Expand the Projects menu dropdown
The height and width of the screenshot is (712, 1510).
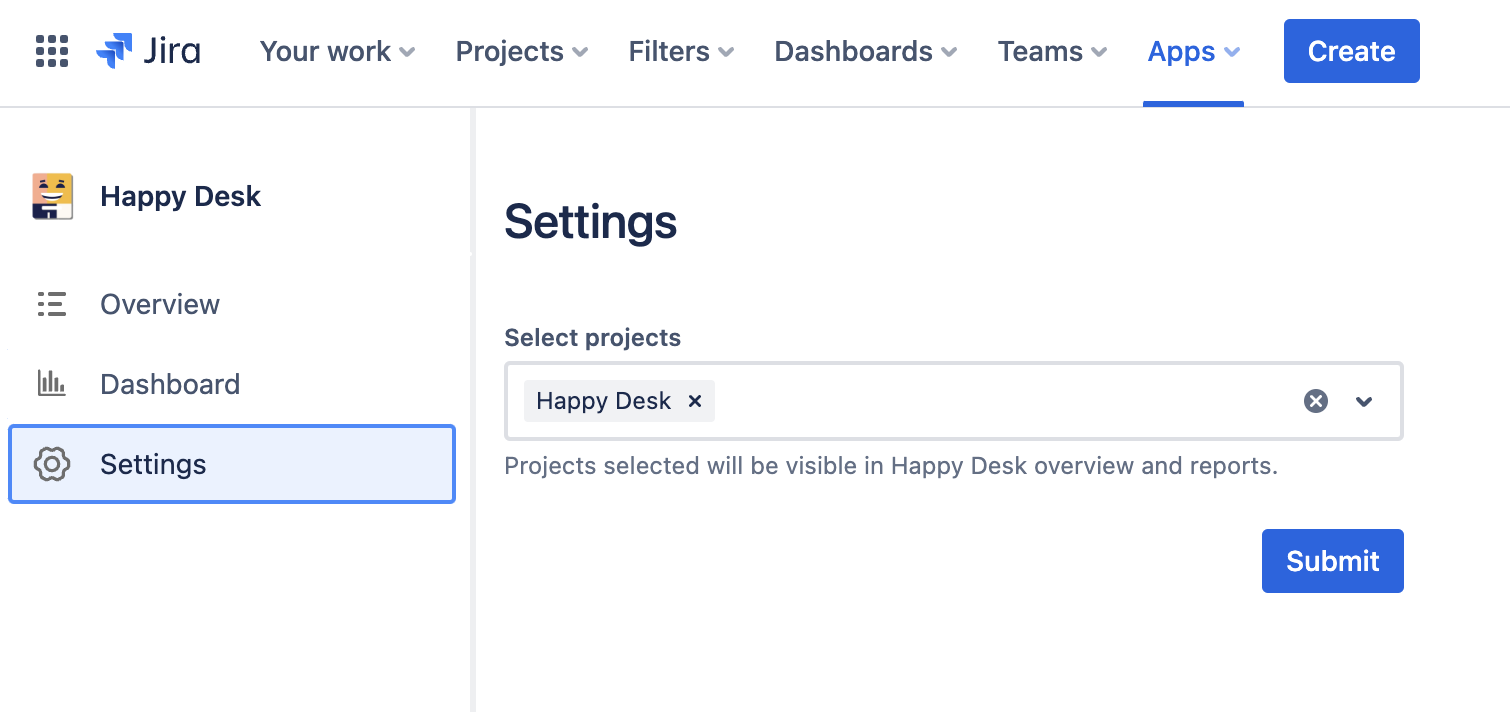coord(521,51)
